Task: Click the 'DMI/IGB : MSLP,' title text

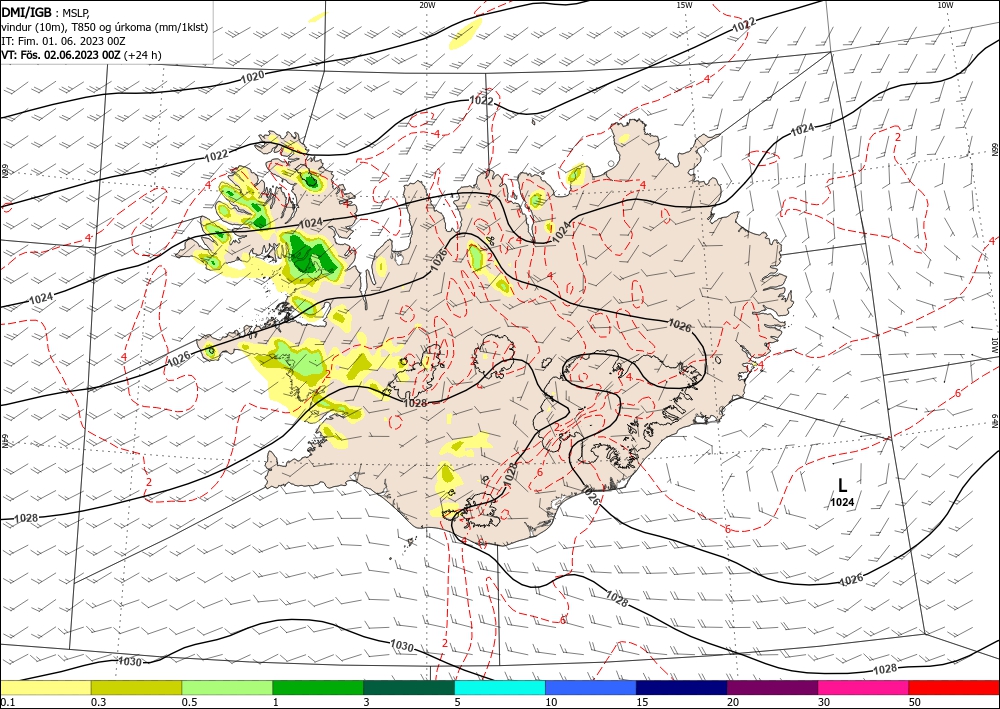Action: click(x=46, y=12)
